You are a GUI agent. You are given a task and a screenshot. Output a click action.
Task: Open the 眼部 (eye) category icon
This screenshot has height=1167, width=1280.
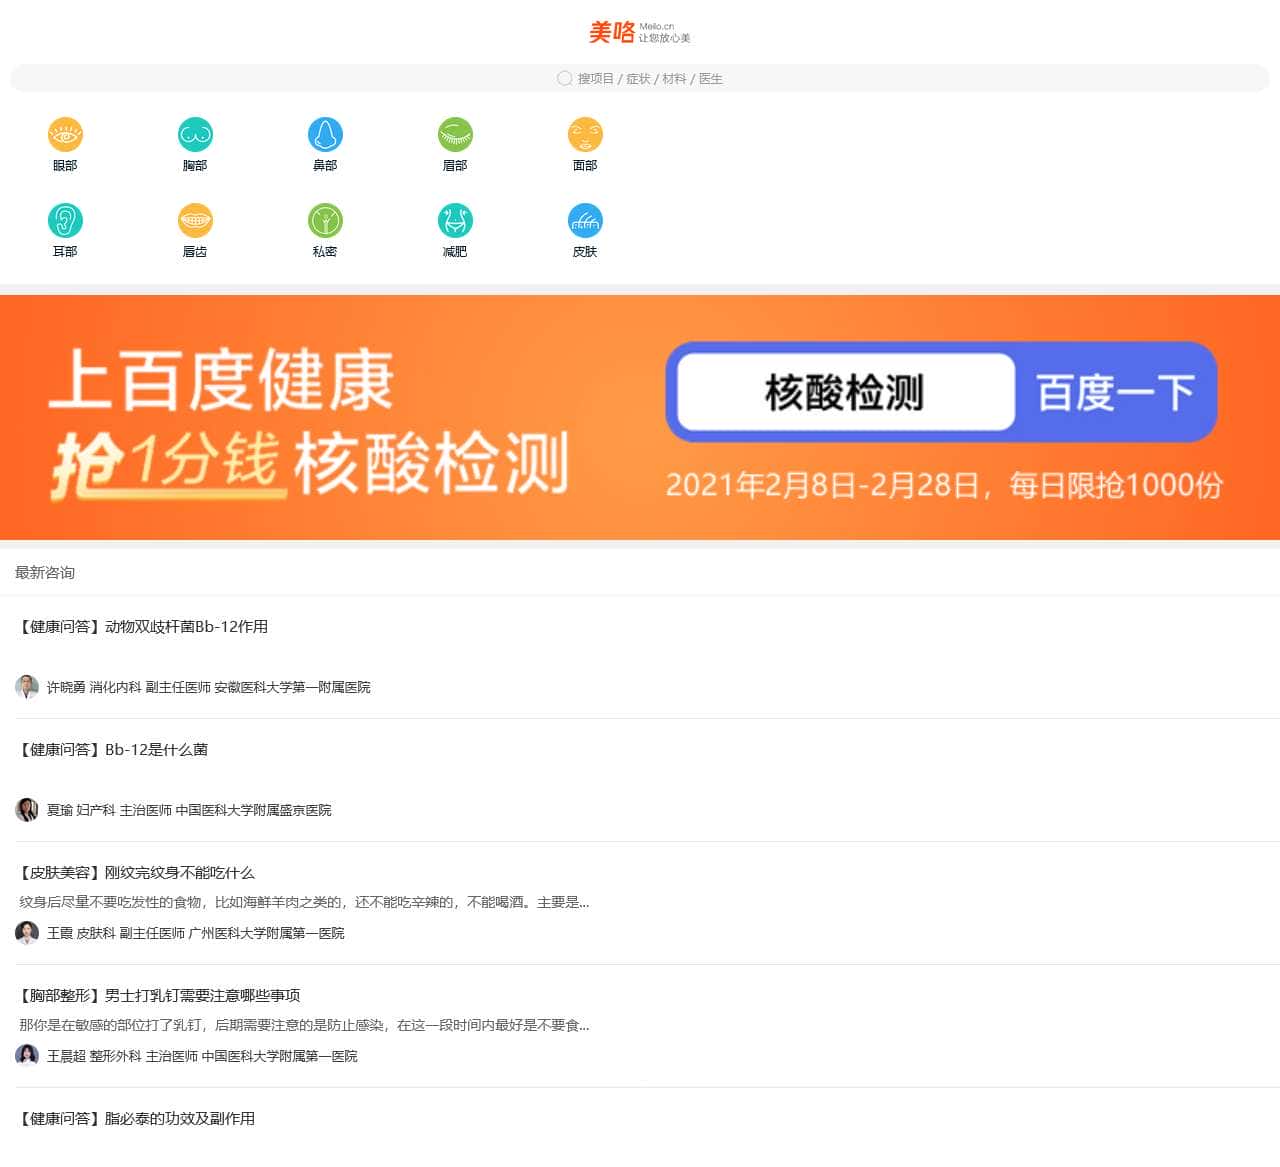(x=65, y=134)
